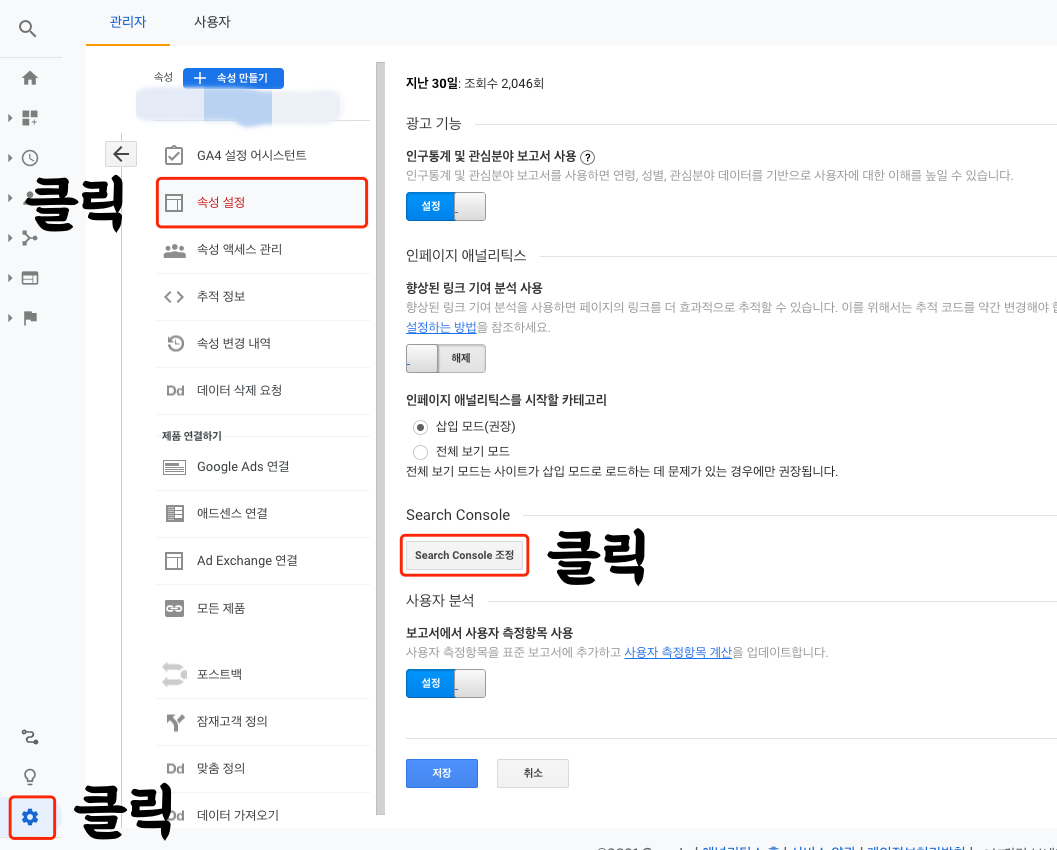Select the Home icon in the sidebar
1057x850 pixels.
click(29, 78)
